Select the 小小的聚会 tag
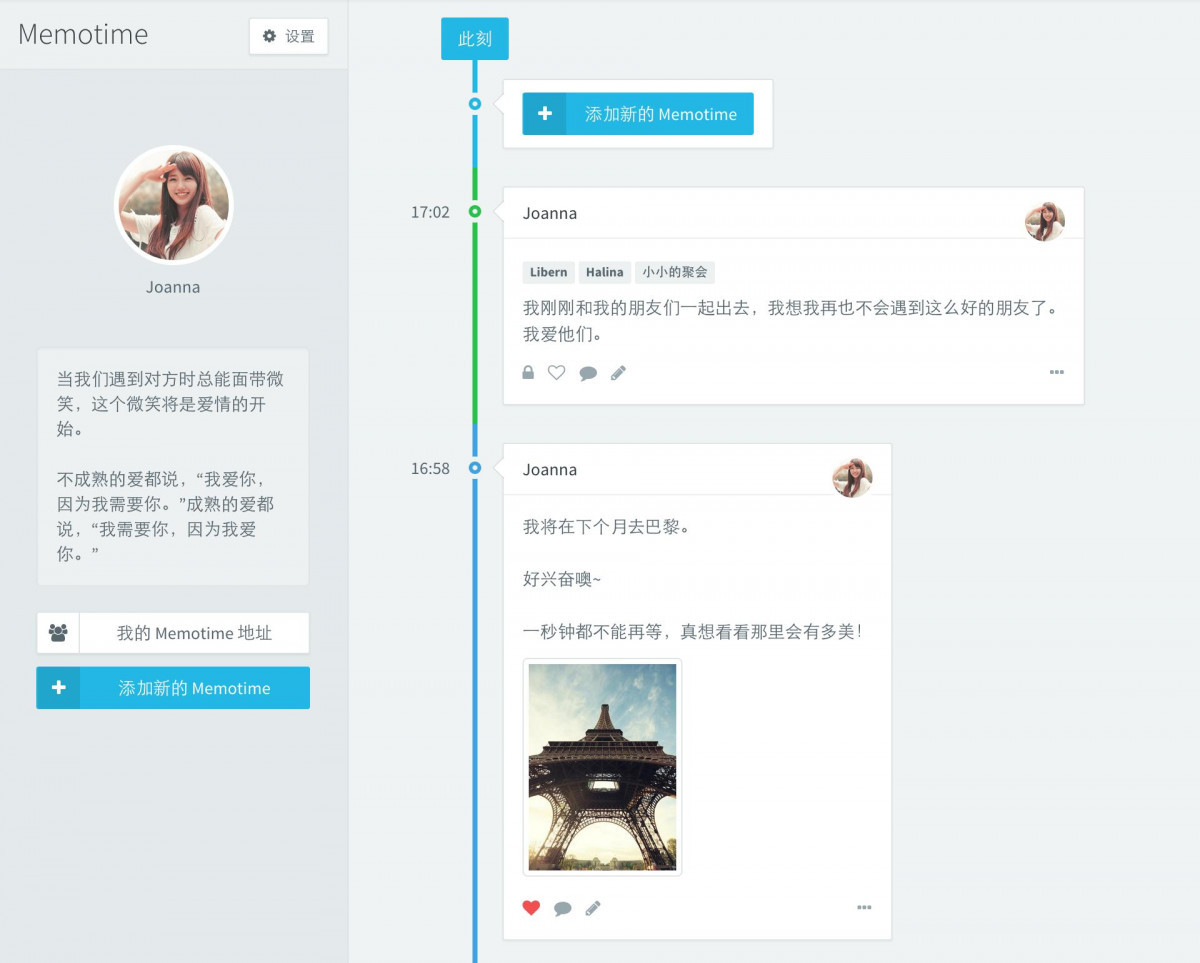Viewport: 1200px width, 963px height. (675, 272)
